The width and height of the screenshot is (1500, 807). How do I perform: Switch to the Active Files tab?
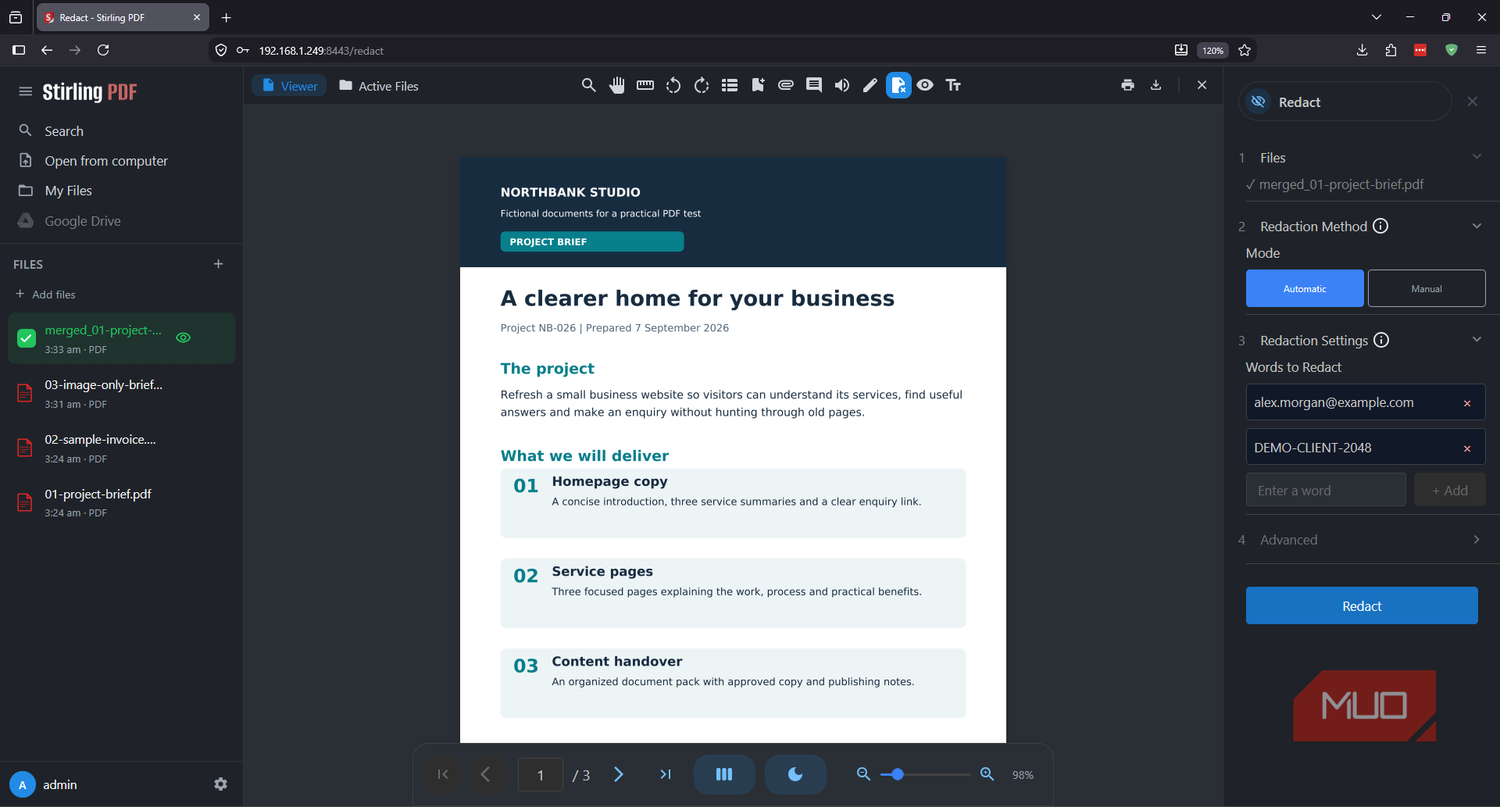click(x=378, y=86)
